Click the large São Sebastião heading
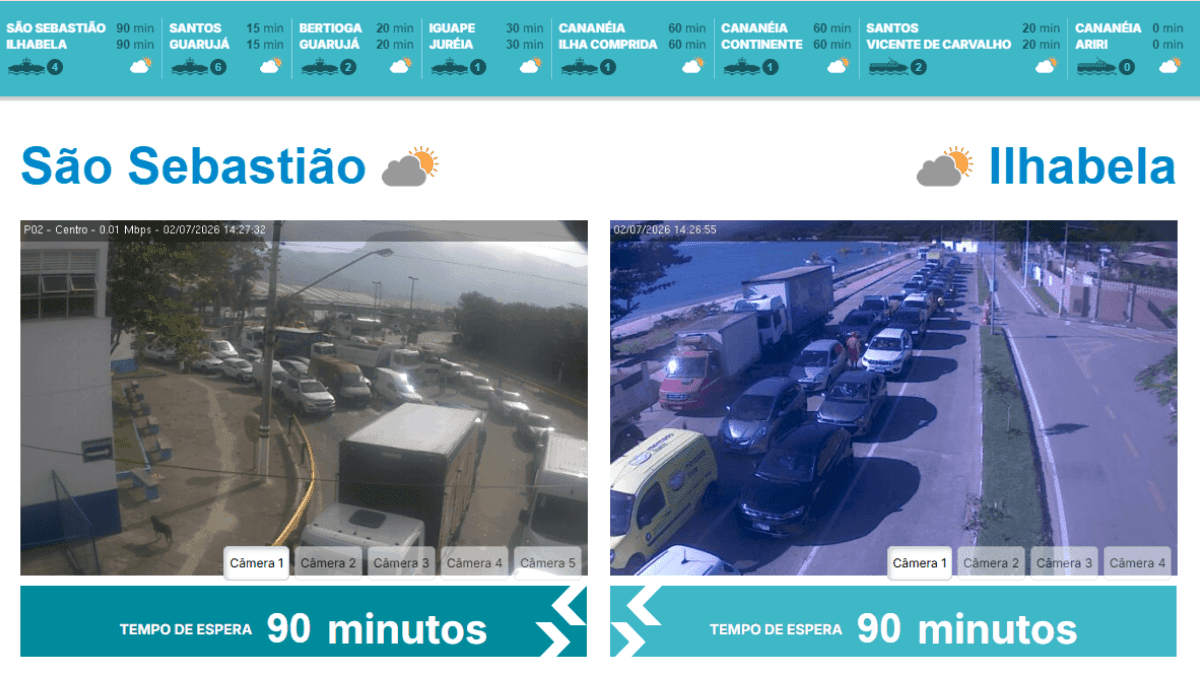1200x675 pixels. [x=193, y=166]
